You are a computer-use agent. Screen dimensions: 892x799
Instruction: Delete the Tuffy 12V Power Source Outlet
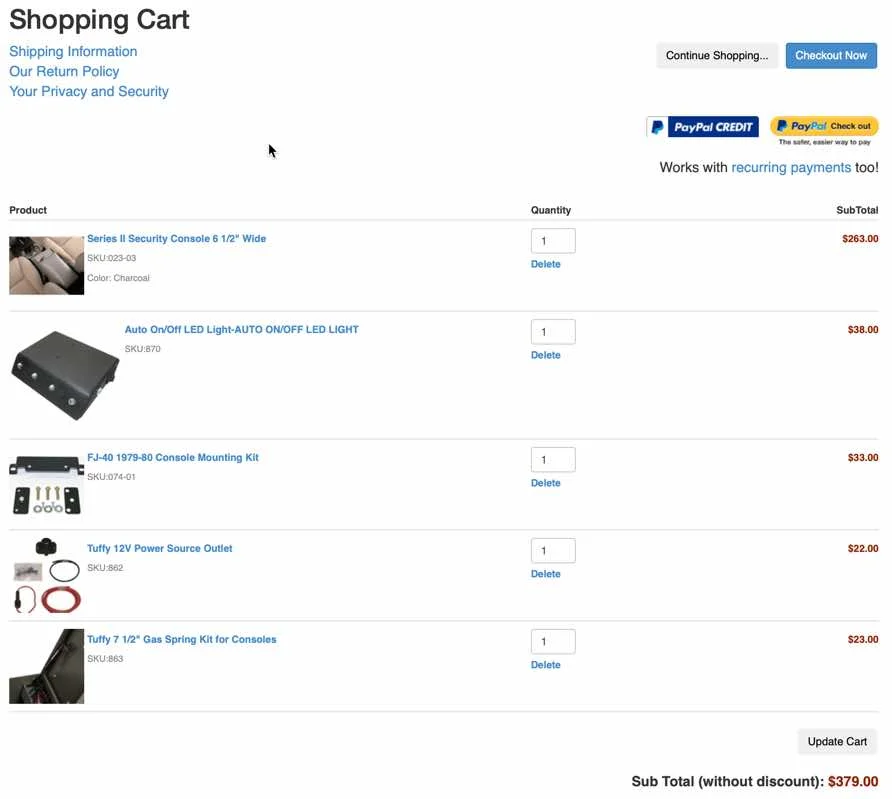point(545,574)
